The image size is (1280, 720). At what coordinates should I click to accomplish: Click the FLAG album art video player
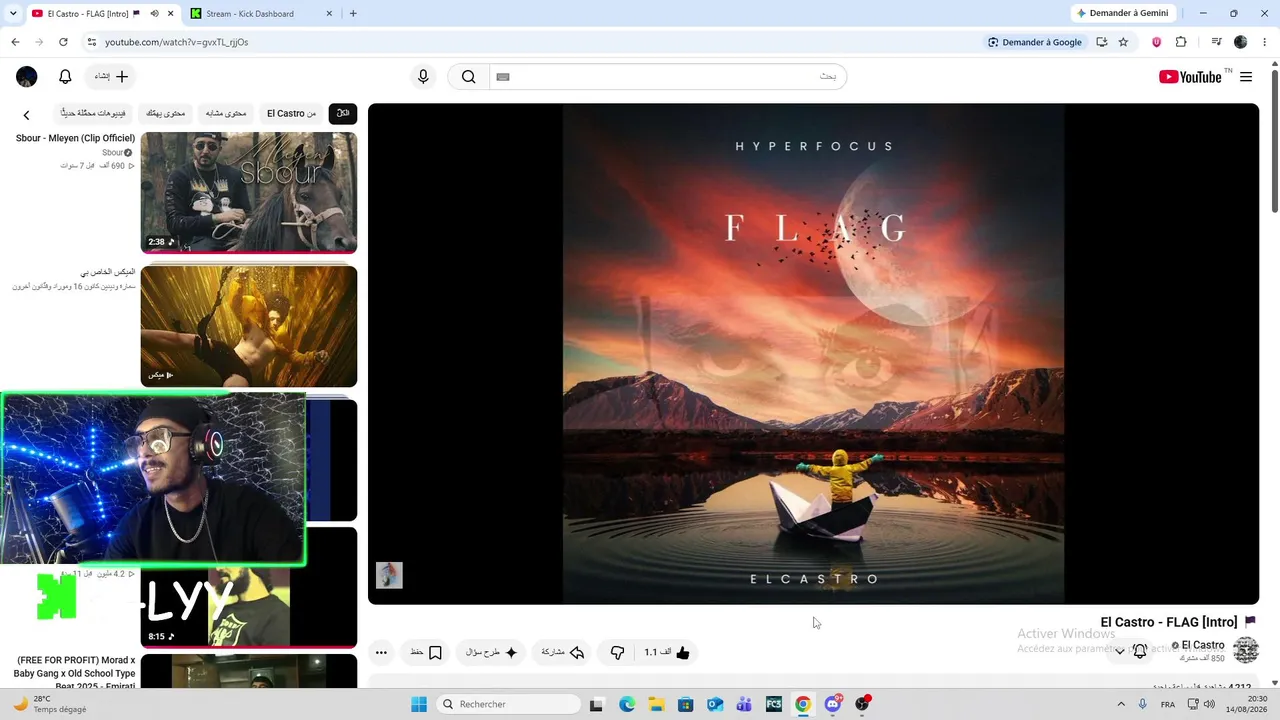pyautogui.click(x=813, y=354)
